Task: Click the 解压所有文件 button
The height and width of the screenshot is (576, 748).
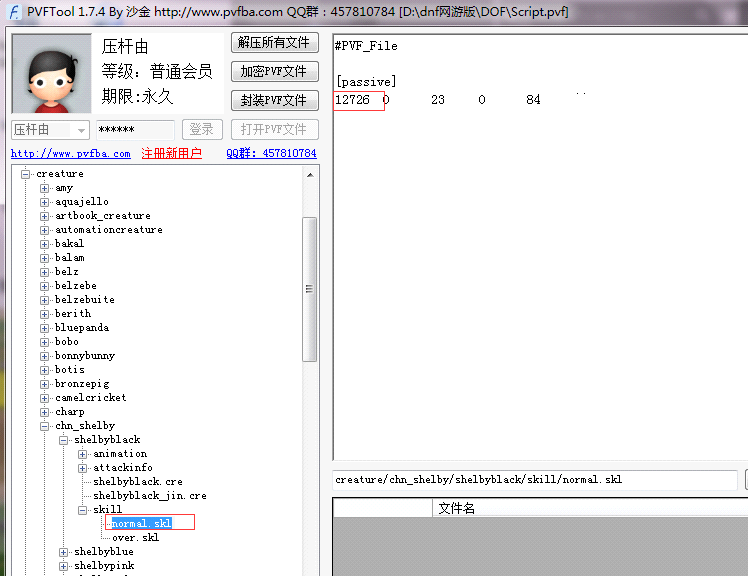Action: click(x=274, y=43)
